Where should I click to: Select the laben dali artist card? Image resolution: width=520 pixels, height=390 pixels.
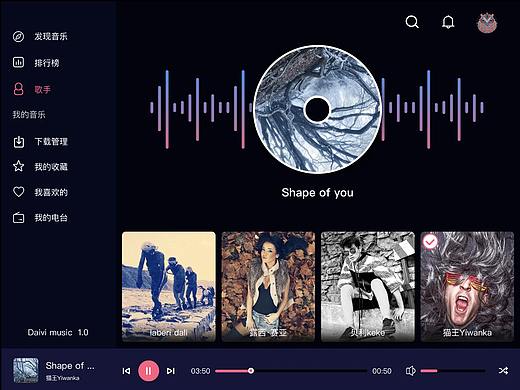[169, 287]
